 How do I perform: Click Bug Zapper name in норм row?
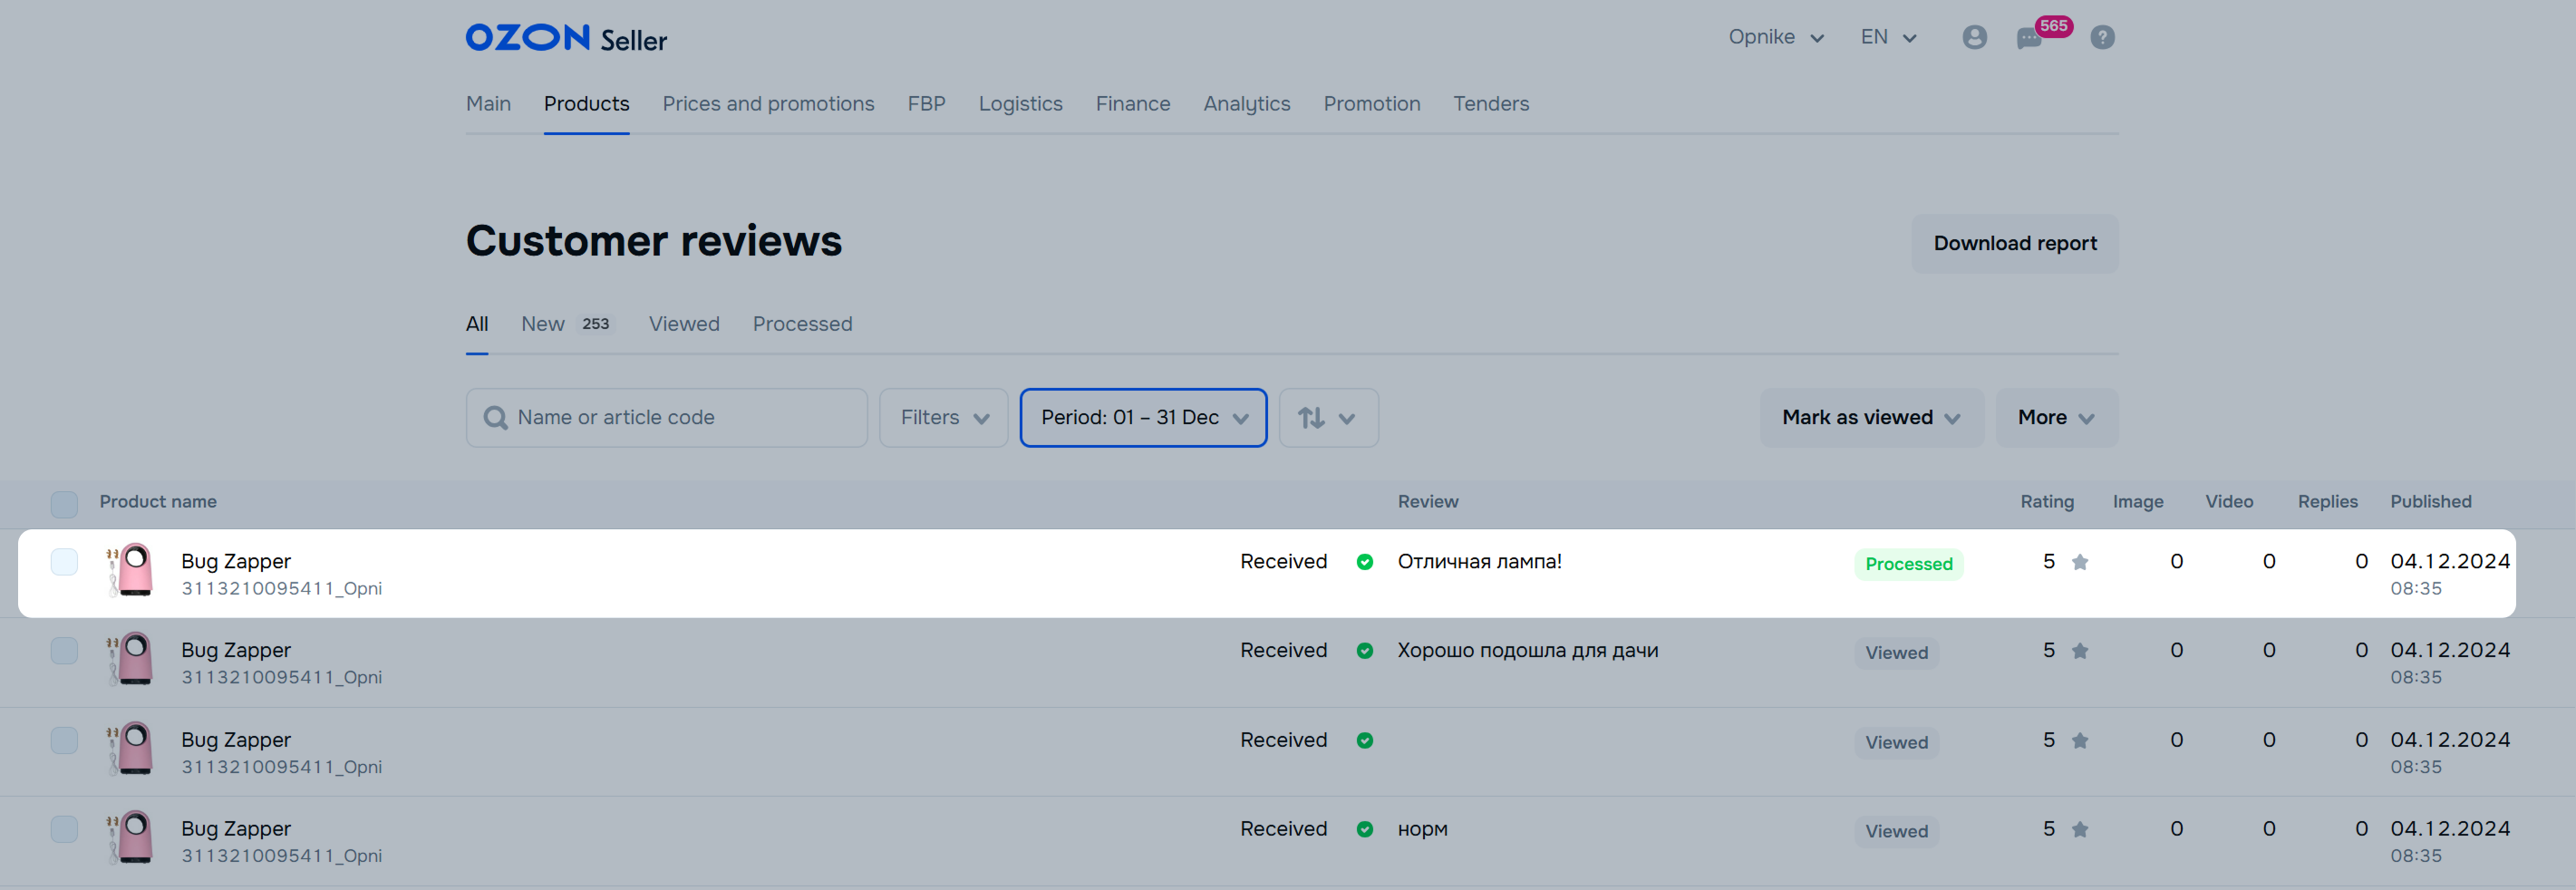click(x=236, y=829)
